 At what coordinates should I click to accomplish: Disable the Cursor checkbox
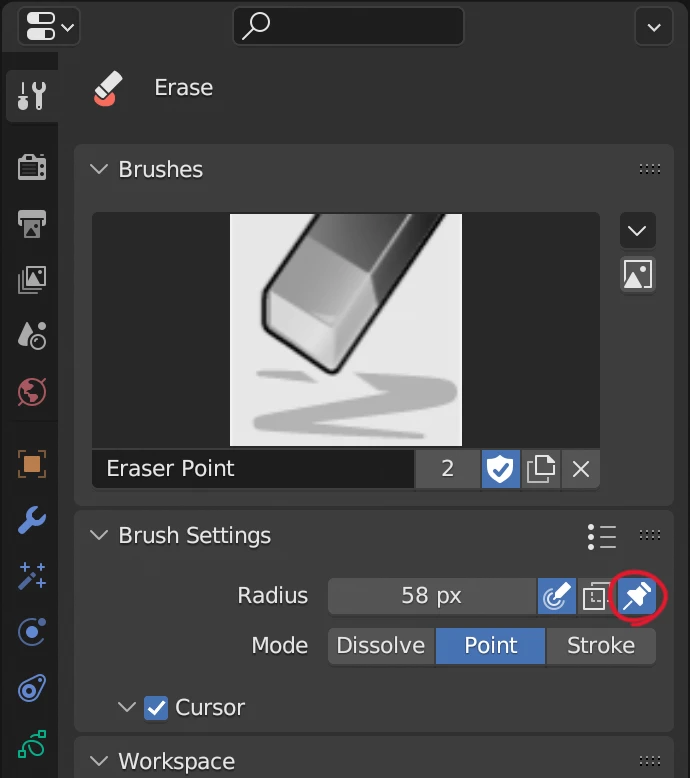156,708
